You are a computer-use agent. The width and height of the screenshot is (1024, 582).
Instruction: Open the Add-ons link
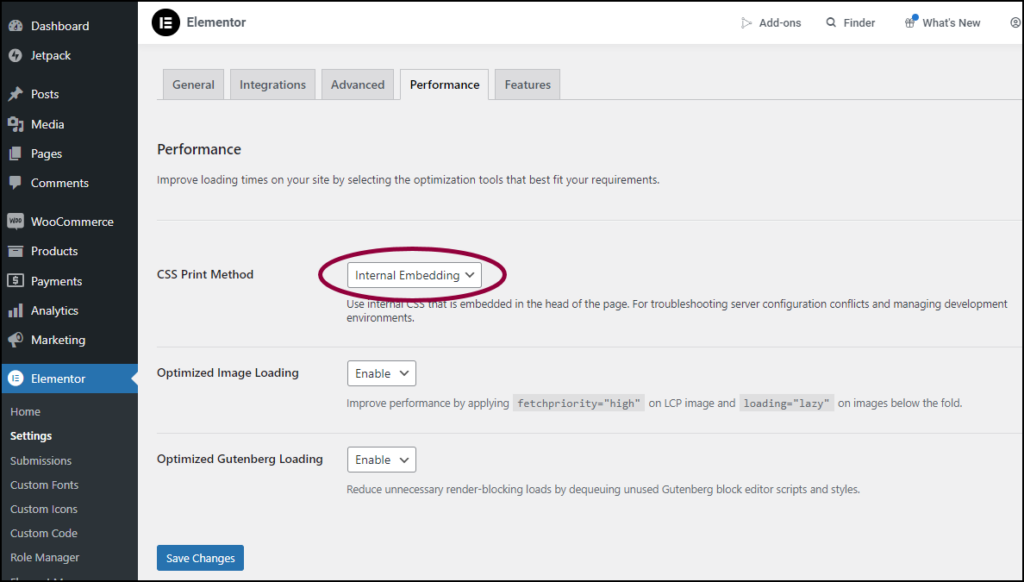771,21
